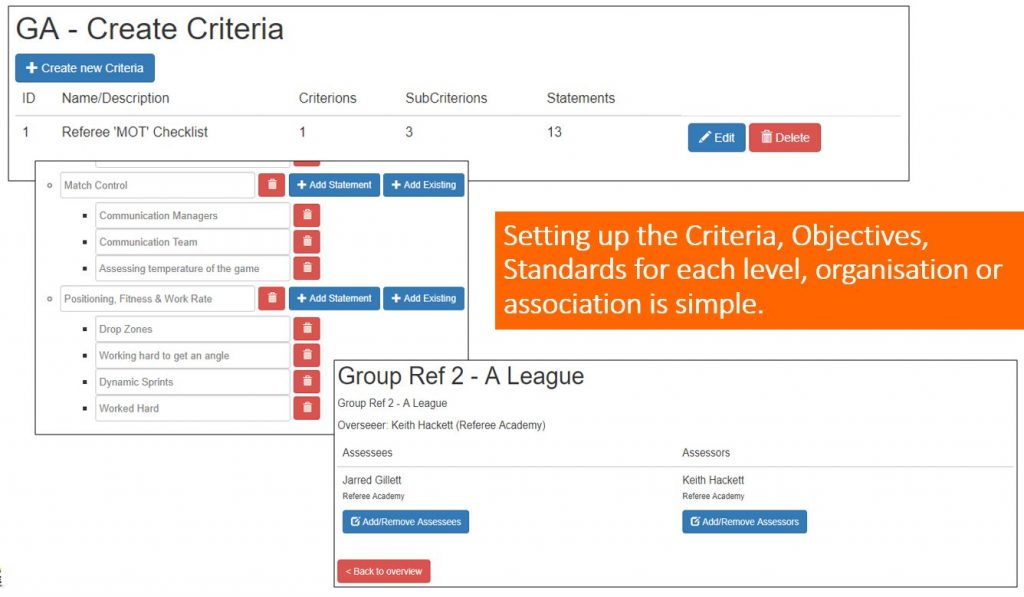Delete the Dynamic Sprints statement

[x=306, y=382]
